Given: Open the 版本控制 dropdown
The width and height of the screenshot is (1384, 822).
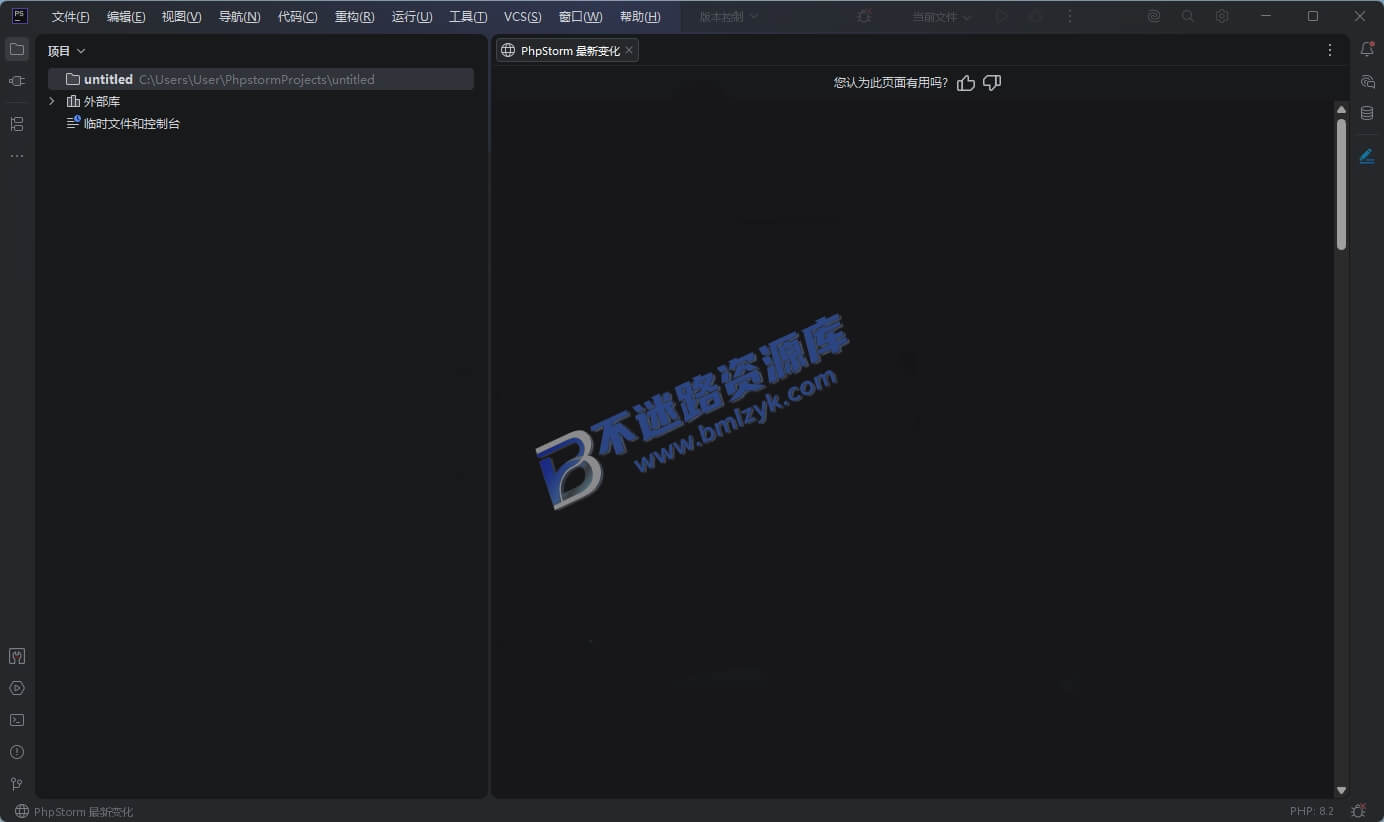Looking at the screenshot, I should coord(729,17).
